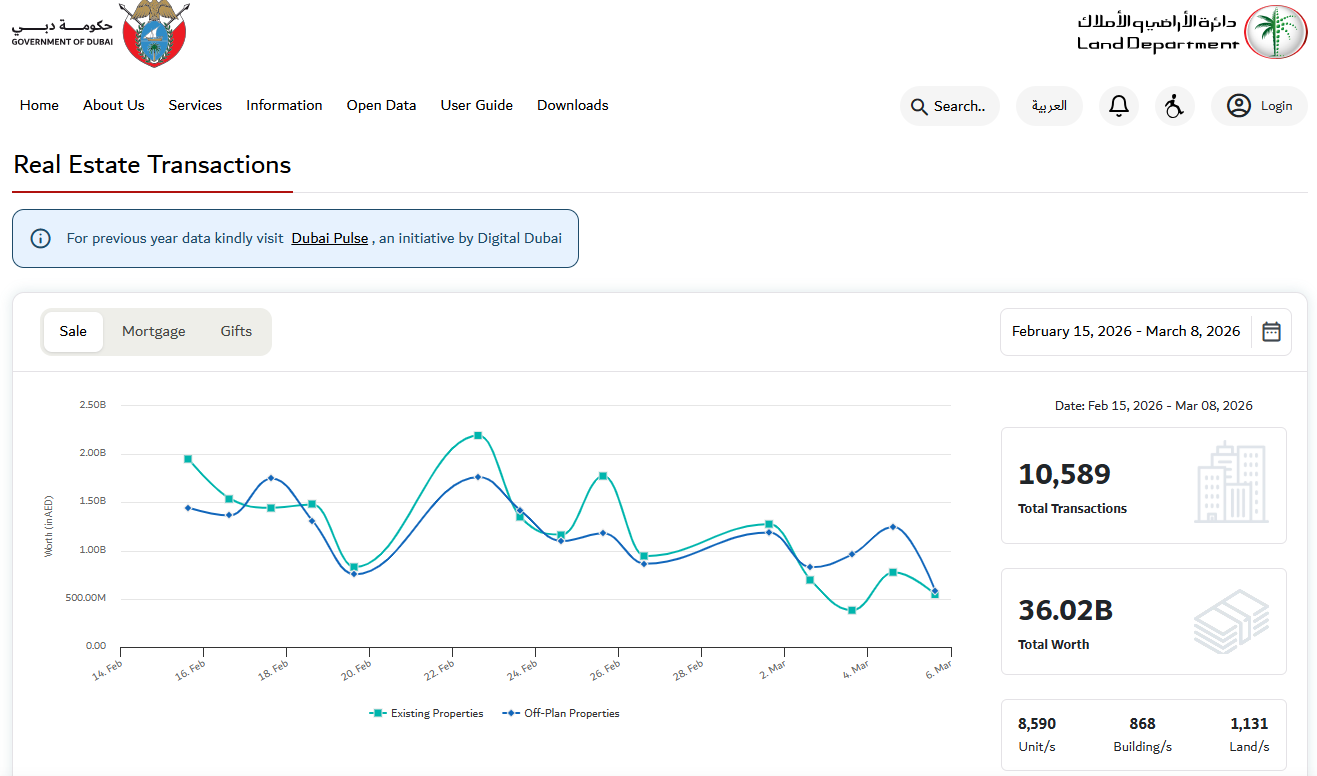Viewport: 1317px width, 776px height.
Task: Expand the Services menu
Action: pyautogui.click(x=195, y=105)
